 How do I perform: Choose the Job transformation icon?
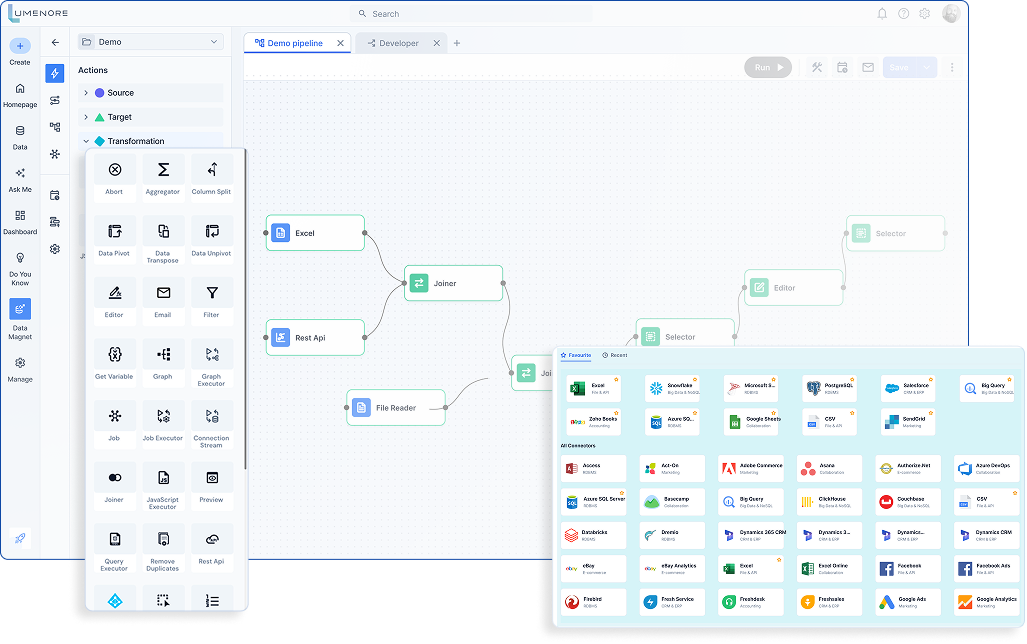[x=115, y=417]
